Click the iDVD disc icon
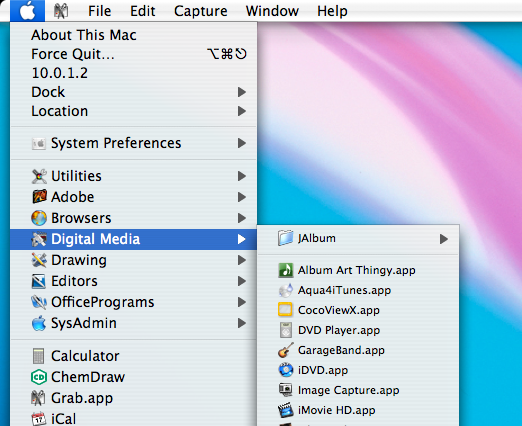The height and width of the screenshot is (426, 522). coord(286,370)
